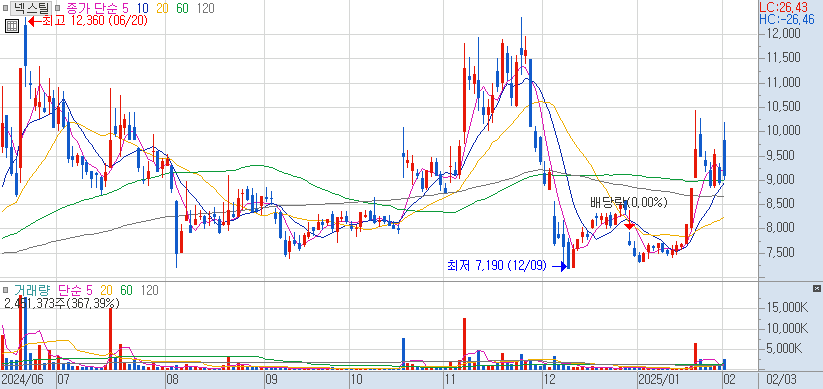Click the 10 month on the time axis
Screen dimensions: 823x389
coord(357,380)
